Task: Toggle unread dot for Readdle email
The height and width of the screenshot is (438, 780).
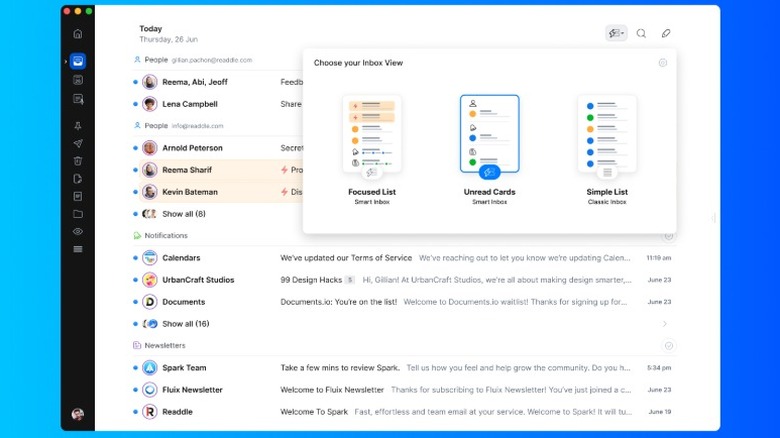Action: pyautogui.click(x=135, y=412)
